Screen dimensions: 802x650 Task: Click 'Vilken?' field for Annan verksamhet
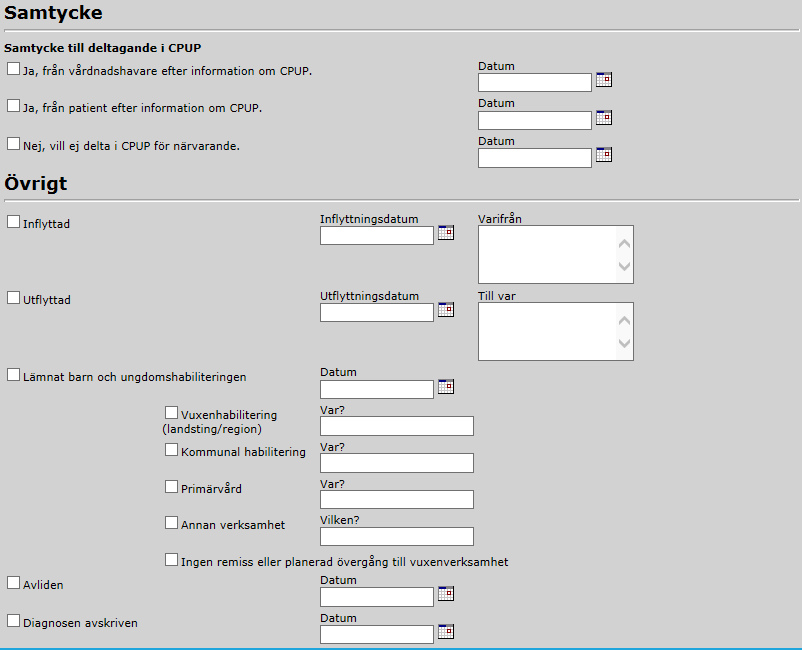pos(397,536)
